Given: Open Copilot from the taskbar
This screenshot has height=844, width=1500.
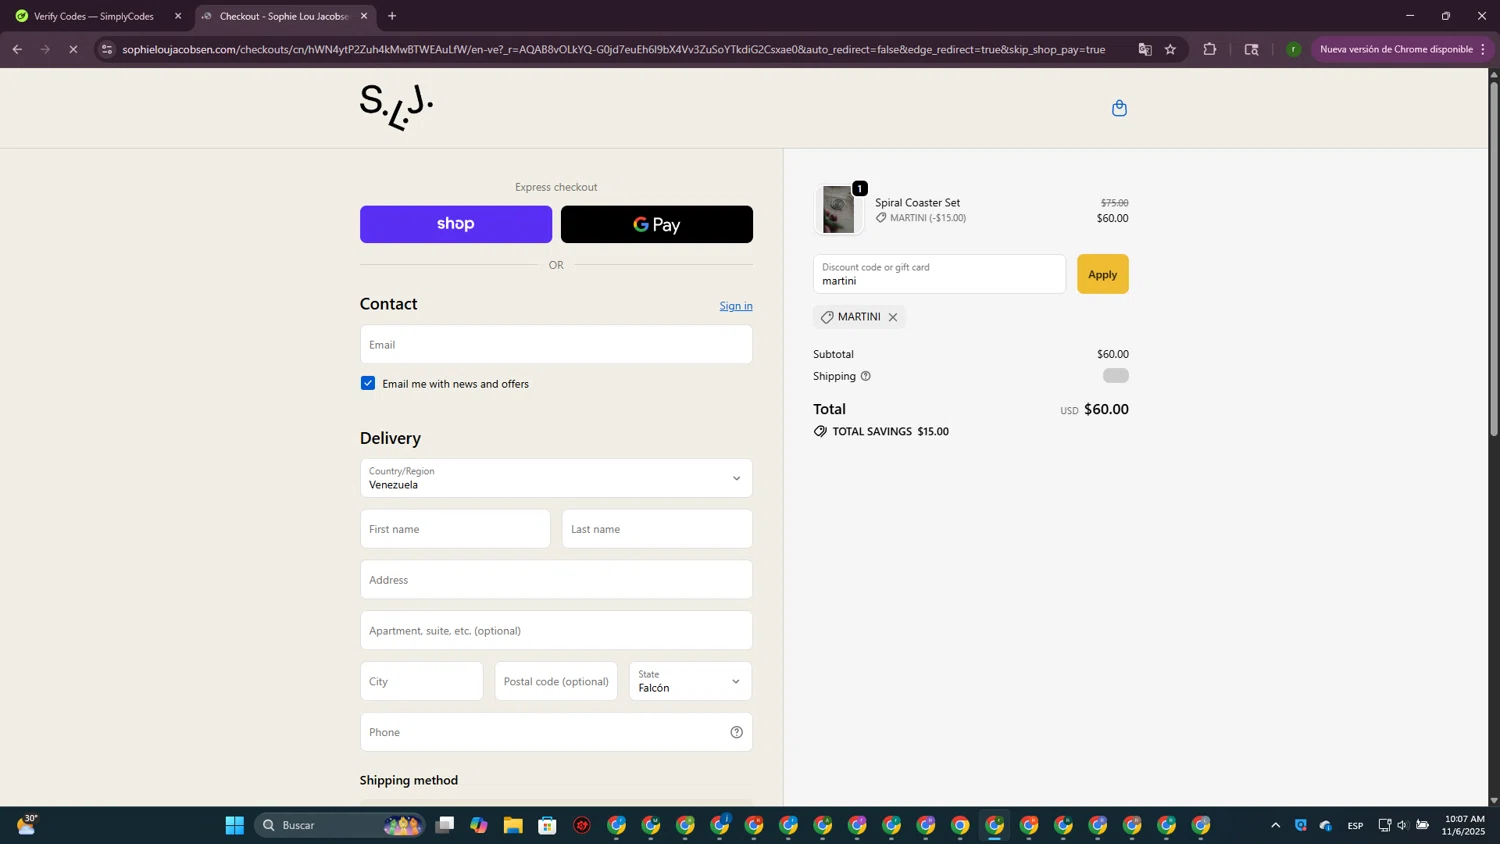Looking at the screenshot, I should click(479, 825).
